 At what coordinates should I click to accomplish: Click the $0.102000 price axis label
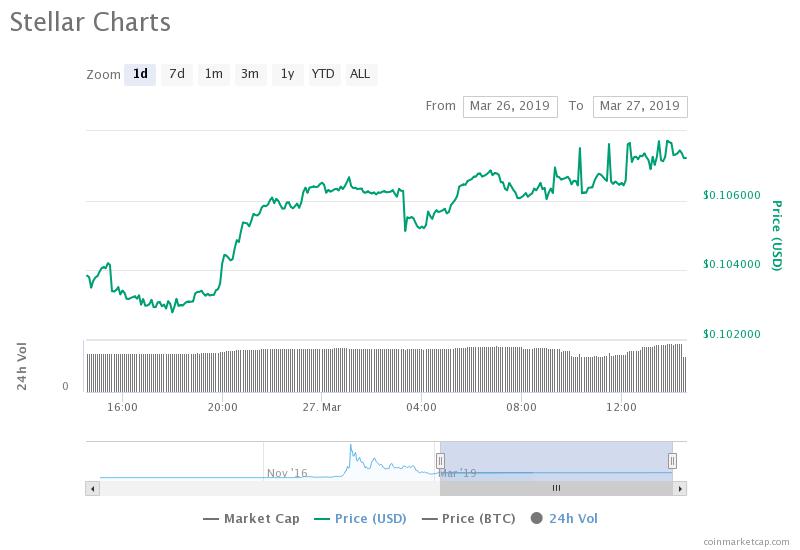pos(732,334)
